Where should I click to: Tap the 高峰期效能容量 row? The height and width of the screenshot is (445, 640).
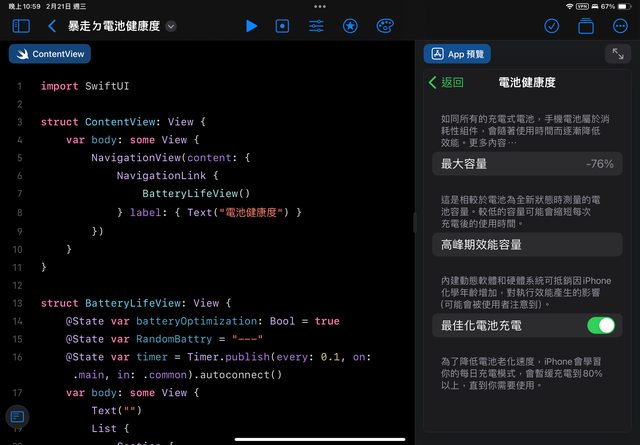527,244
